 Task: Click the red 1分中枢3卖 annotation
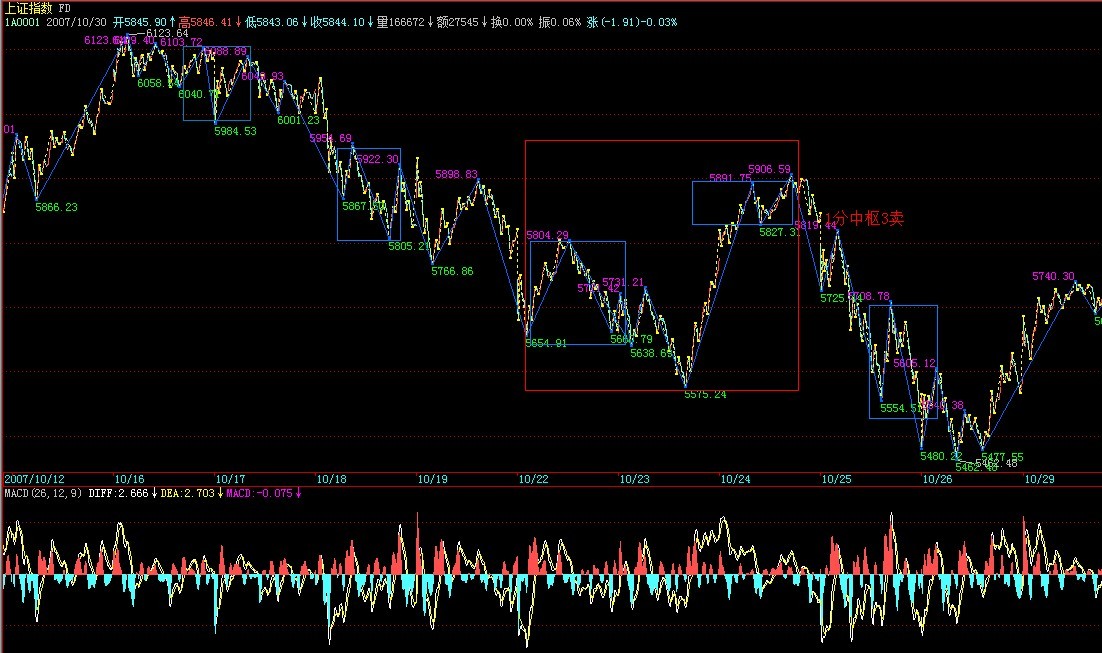coord(864,219)
